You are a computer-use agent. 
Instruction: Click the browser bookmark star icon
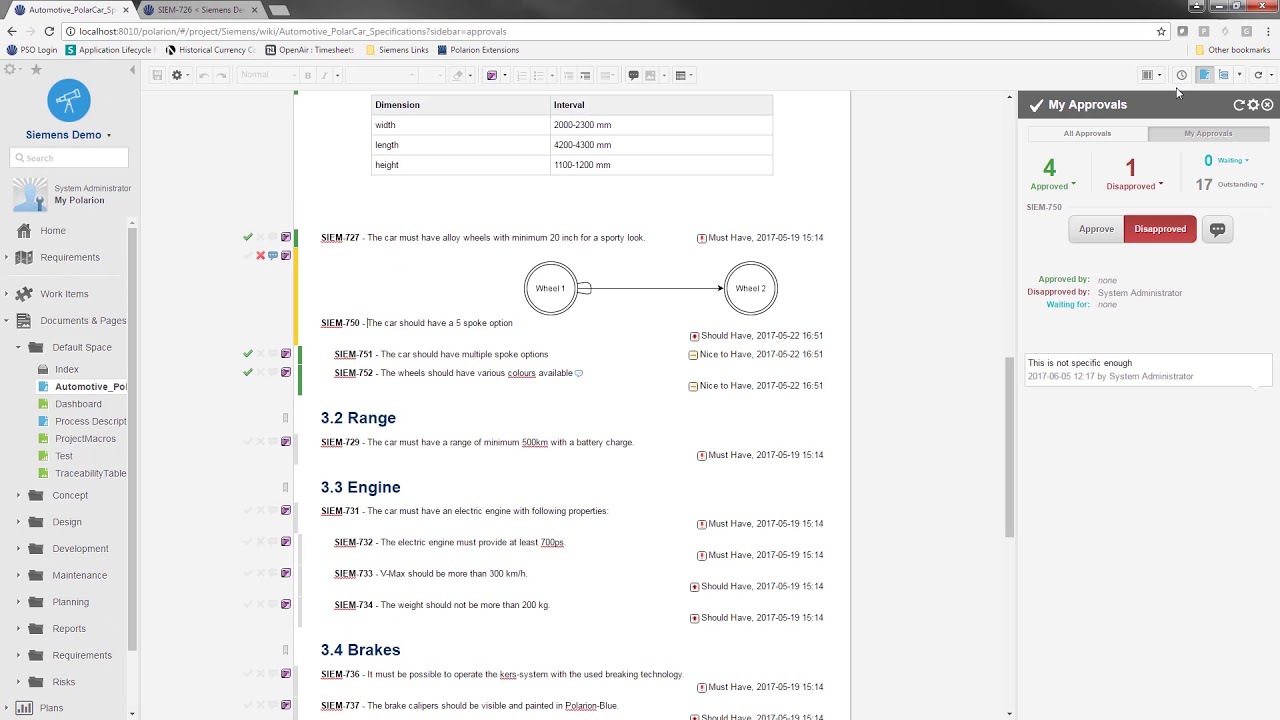1161,32
